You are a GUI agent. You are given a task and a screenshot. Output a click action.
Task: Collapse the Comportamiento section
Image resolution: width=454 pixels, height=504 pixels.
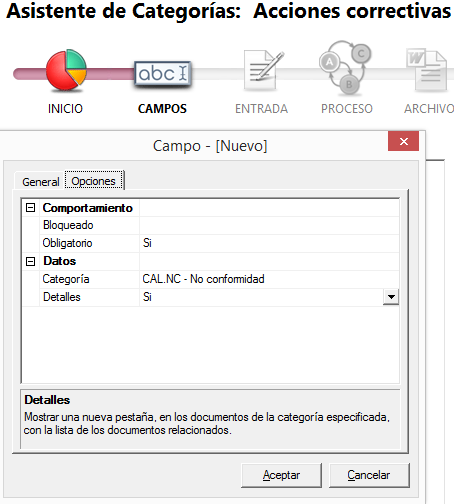[x=30, y=208]
